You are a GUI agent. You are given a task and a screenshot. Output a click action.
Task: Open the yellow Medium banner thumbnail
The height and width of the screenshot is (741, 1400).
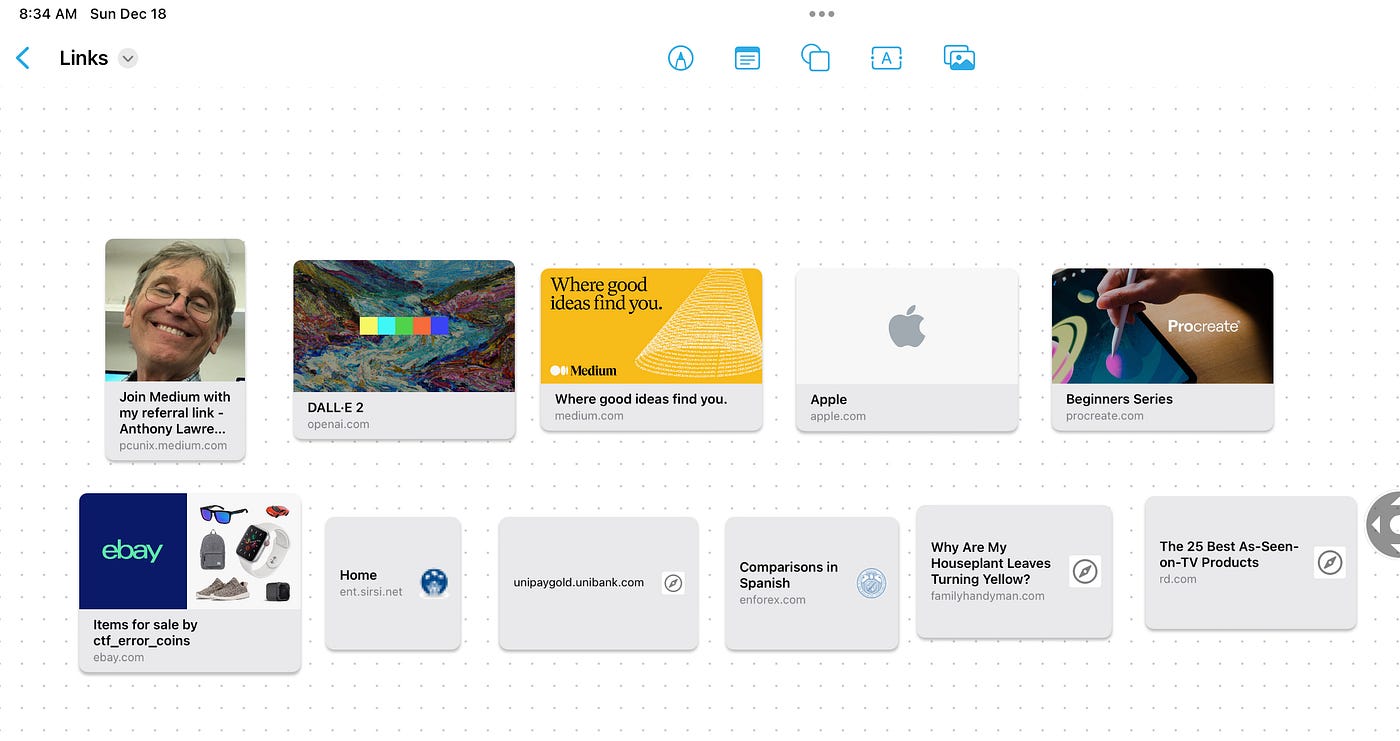[x=651, y=326]
